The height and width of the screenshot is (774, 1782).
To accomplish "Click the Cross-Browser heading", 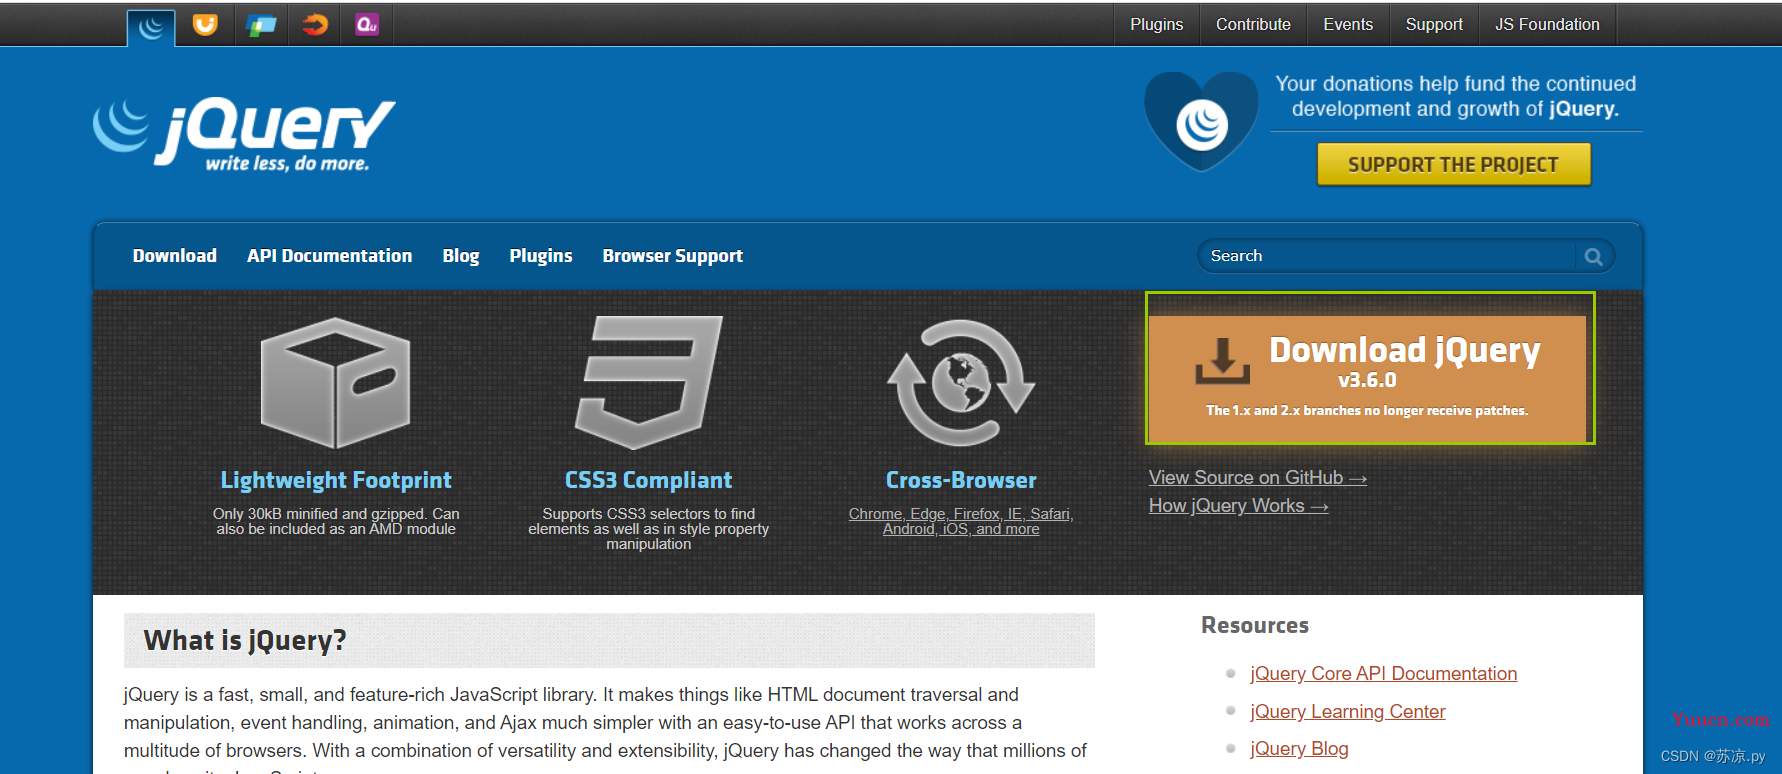I will click(x=961, y=481).
